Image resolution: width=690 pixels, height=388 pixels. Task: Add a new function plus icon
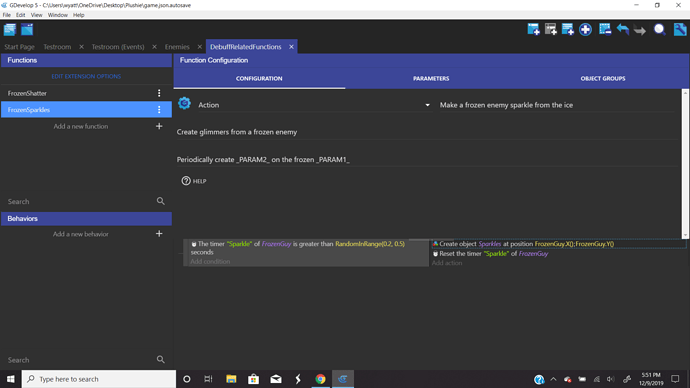click(x=159, y=126)
